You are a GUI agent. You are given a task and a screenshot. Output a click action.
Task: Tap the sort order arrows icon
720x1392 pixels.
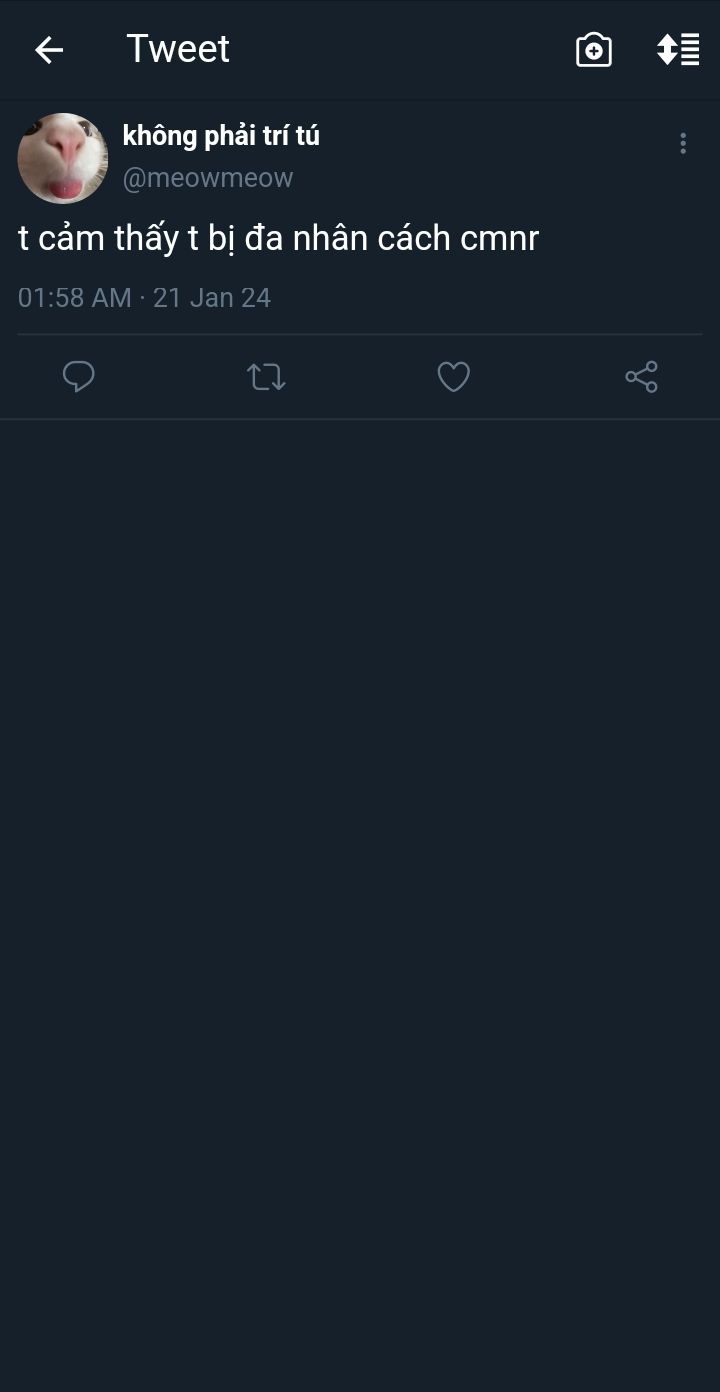(677, 50)
